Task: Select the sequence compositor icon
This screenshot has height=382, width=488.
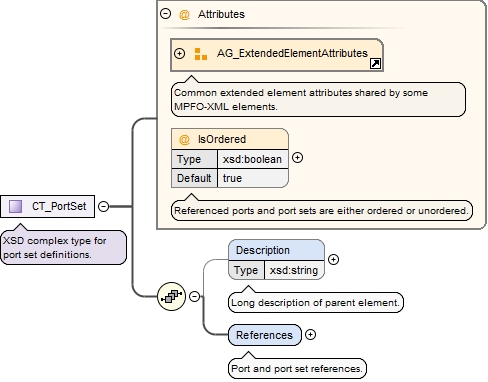Action: [171, 296]
